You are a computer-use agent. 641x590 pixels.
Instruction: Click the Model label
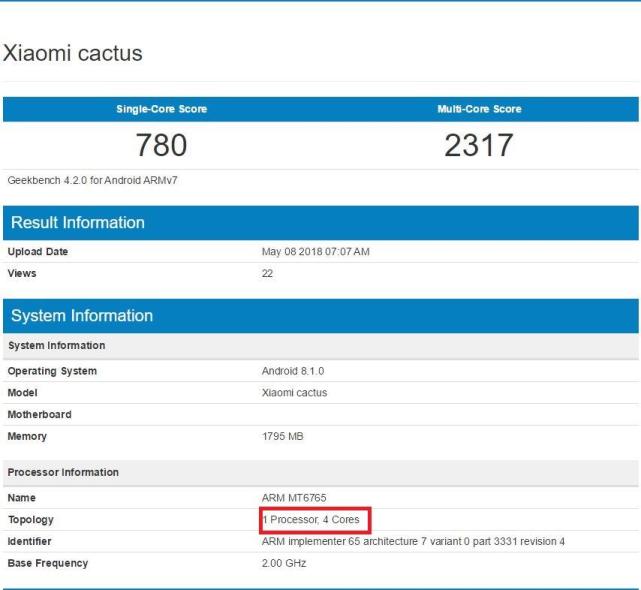[x=22, y=393]
